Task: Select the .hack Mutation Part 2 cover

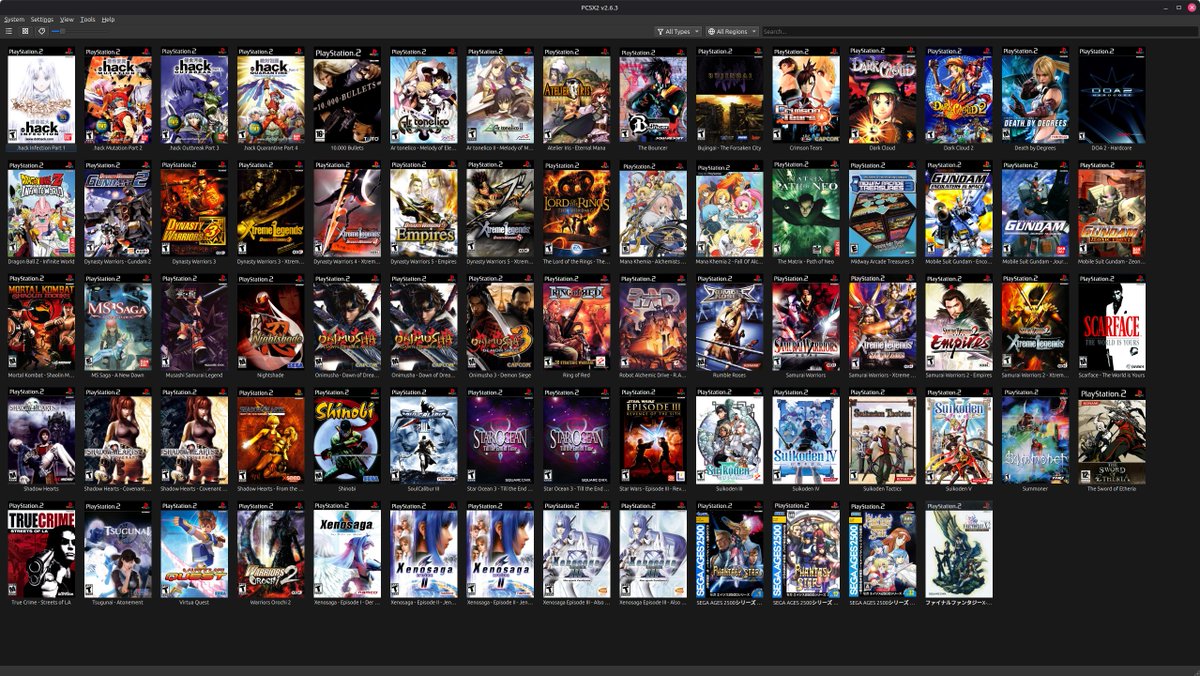Action: 118,95
